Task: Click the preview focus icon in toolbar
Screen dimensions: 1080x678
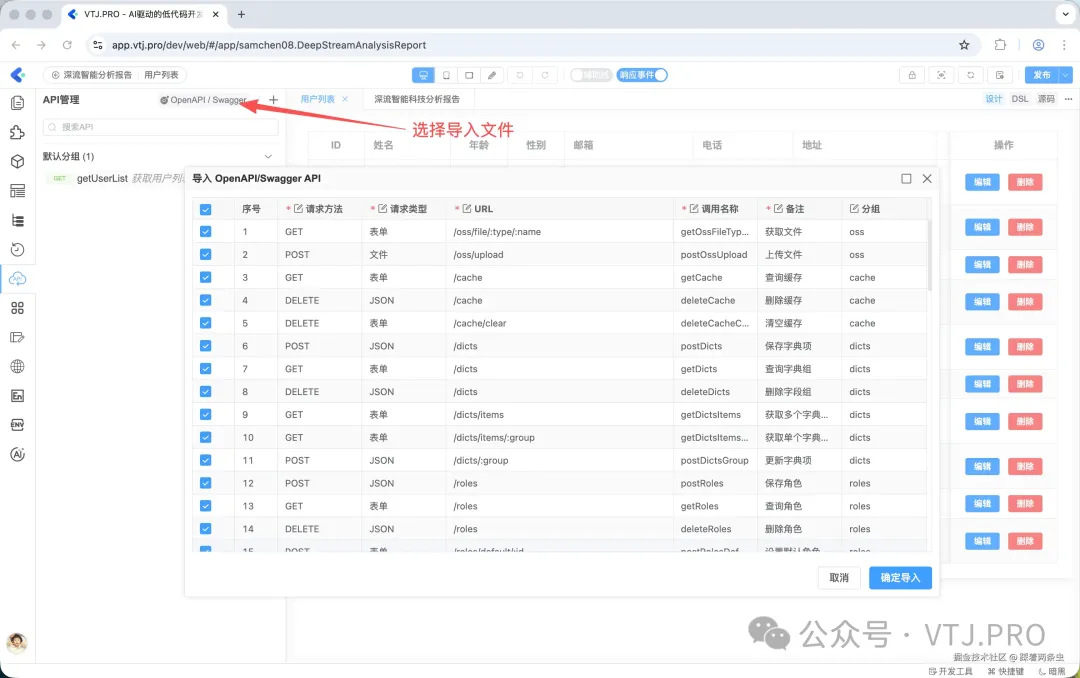Action: tap(941, 75)
